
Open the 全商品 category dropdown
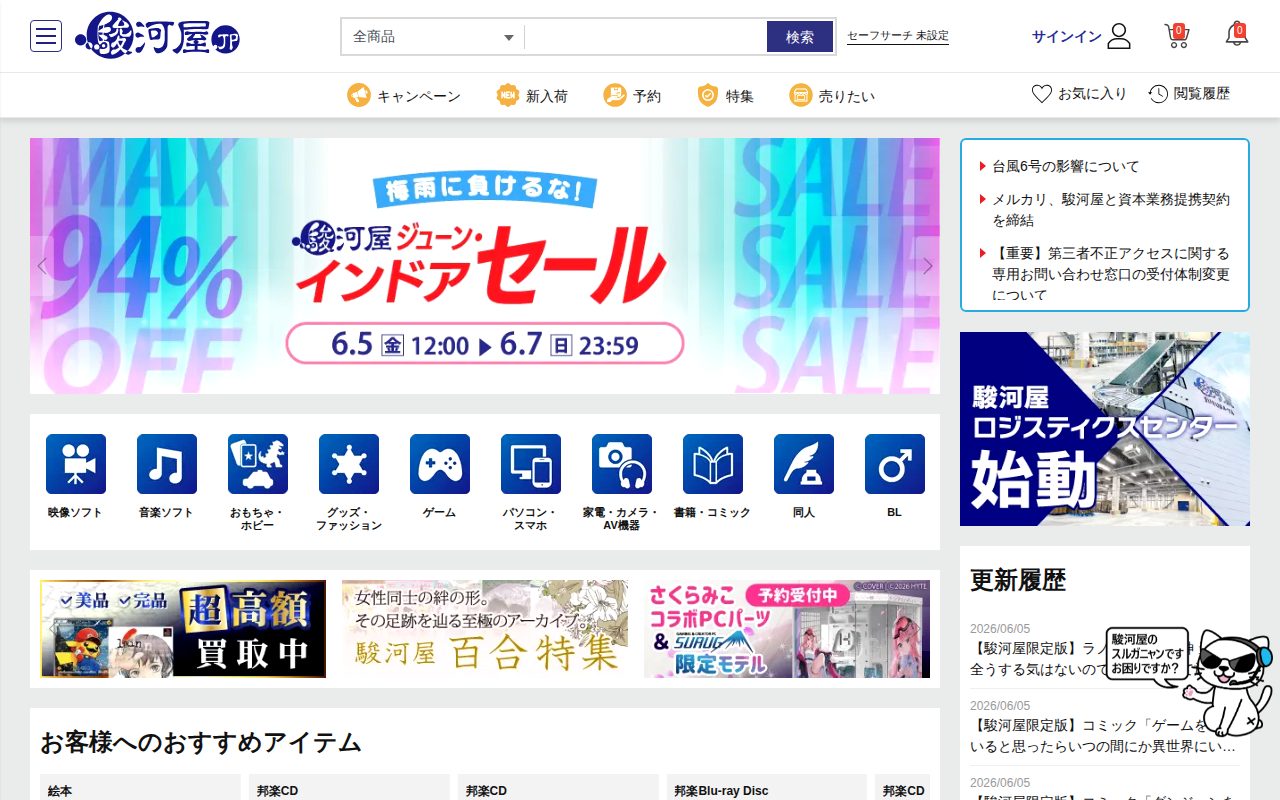click(x=432, y=37)
